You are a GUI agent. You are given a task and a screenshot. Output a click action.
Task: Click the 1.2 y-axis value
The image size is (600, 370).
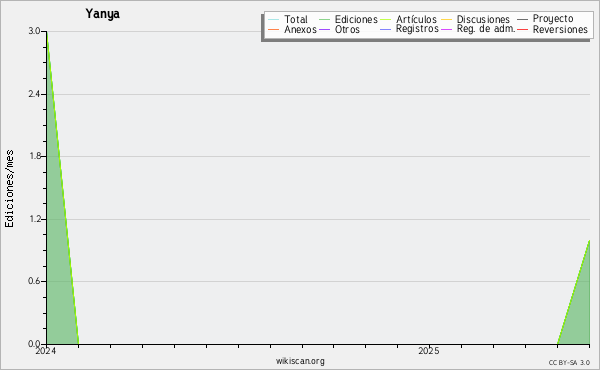(x=34, y=219)
